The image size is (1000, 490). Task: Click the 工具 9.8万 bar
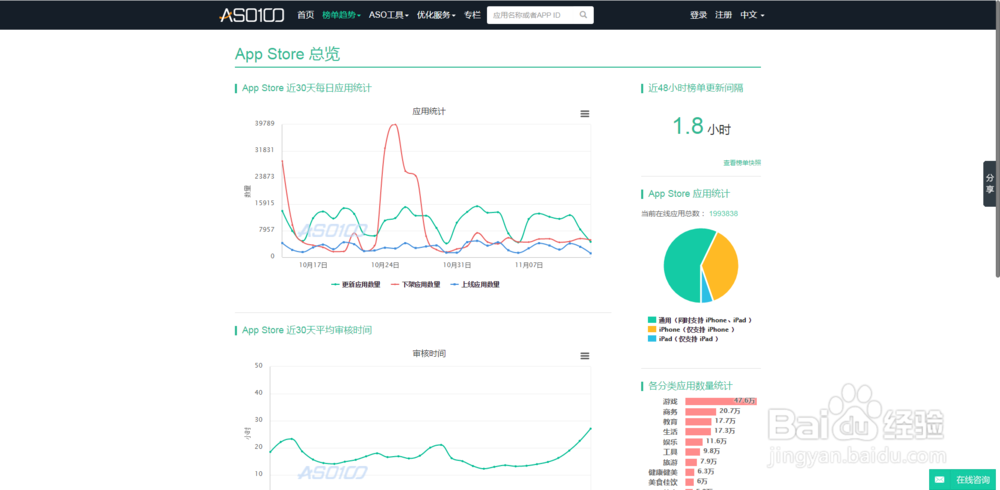pyautogui.click(x=693, y=452)
